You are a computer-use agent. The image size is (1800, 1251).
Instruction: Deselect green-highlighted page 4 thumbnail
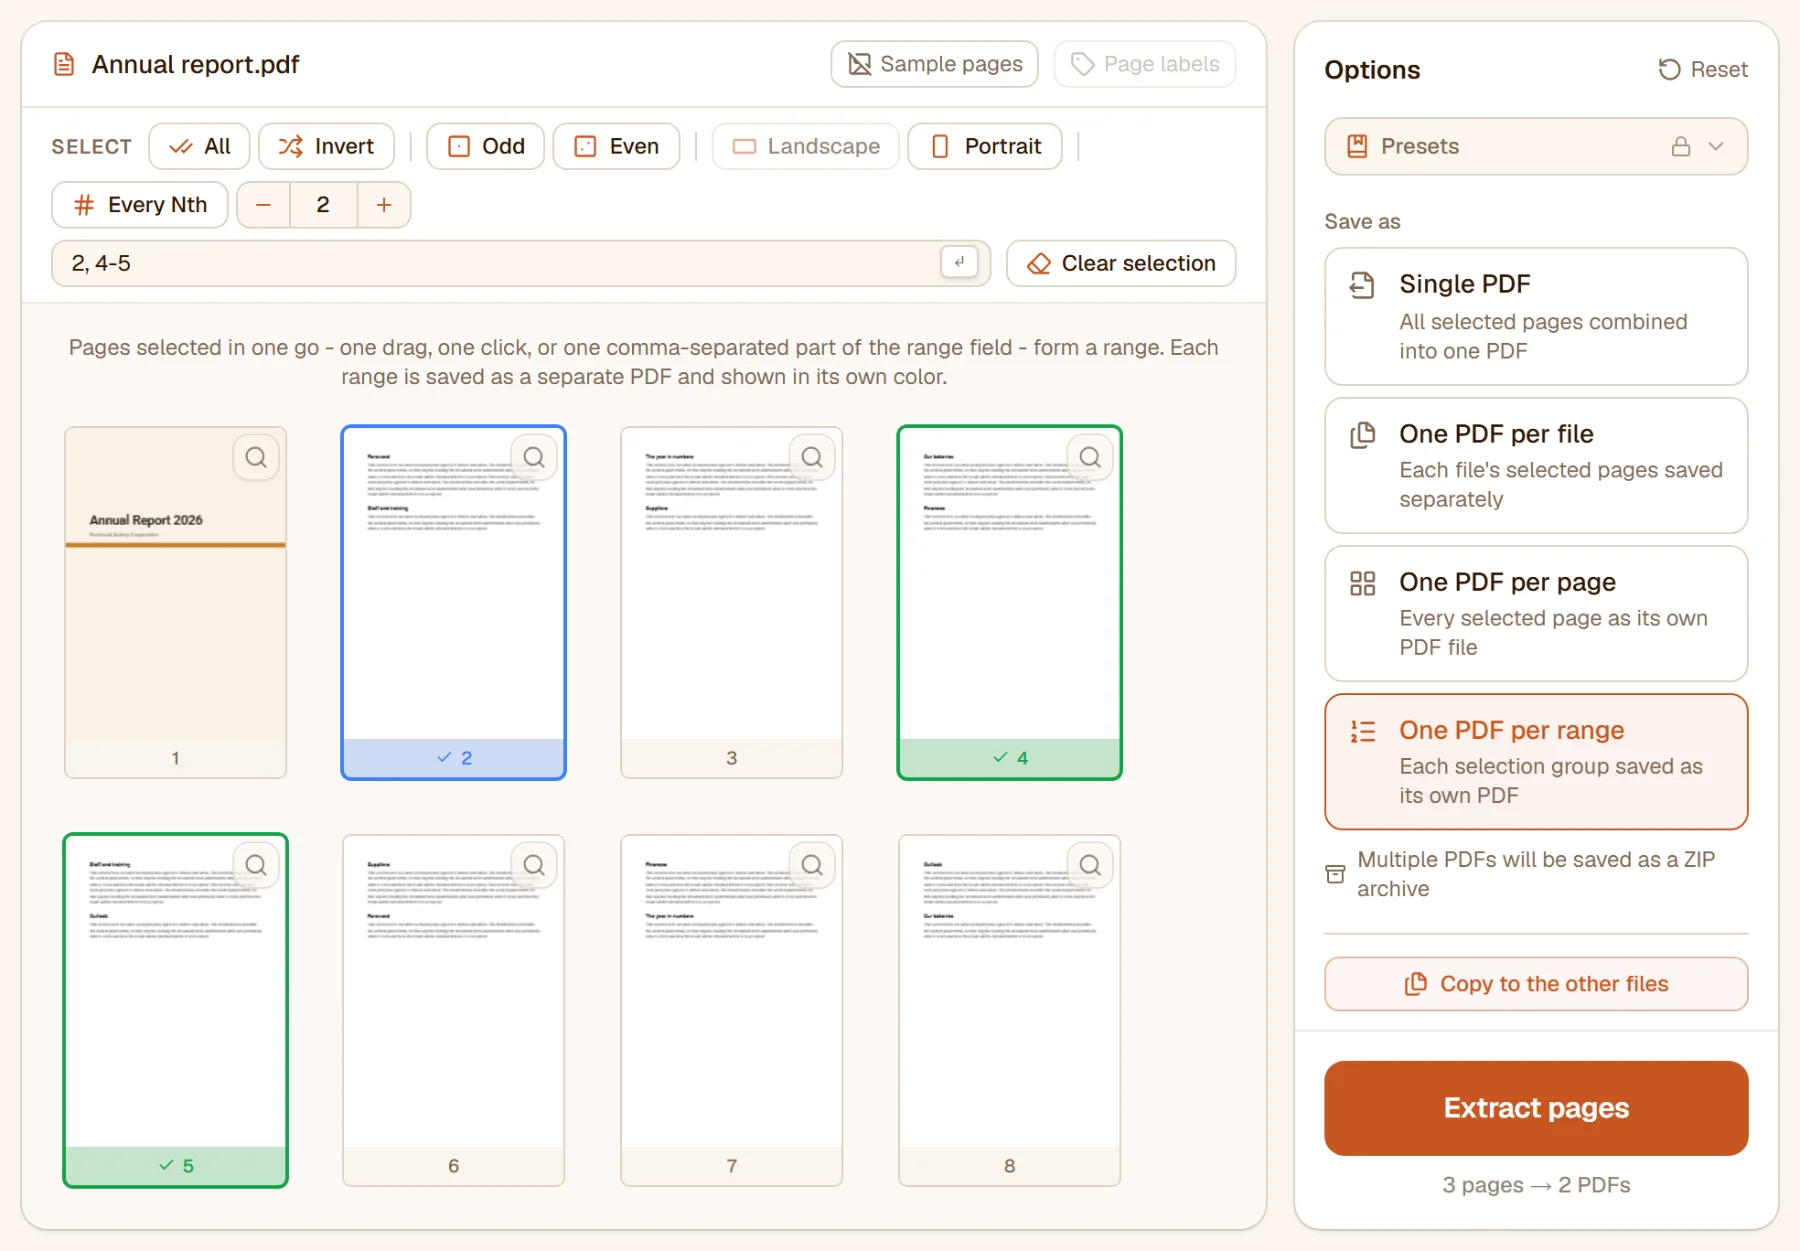point(1009,602)
